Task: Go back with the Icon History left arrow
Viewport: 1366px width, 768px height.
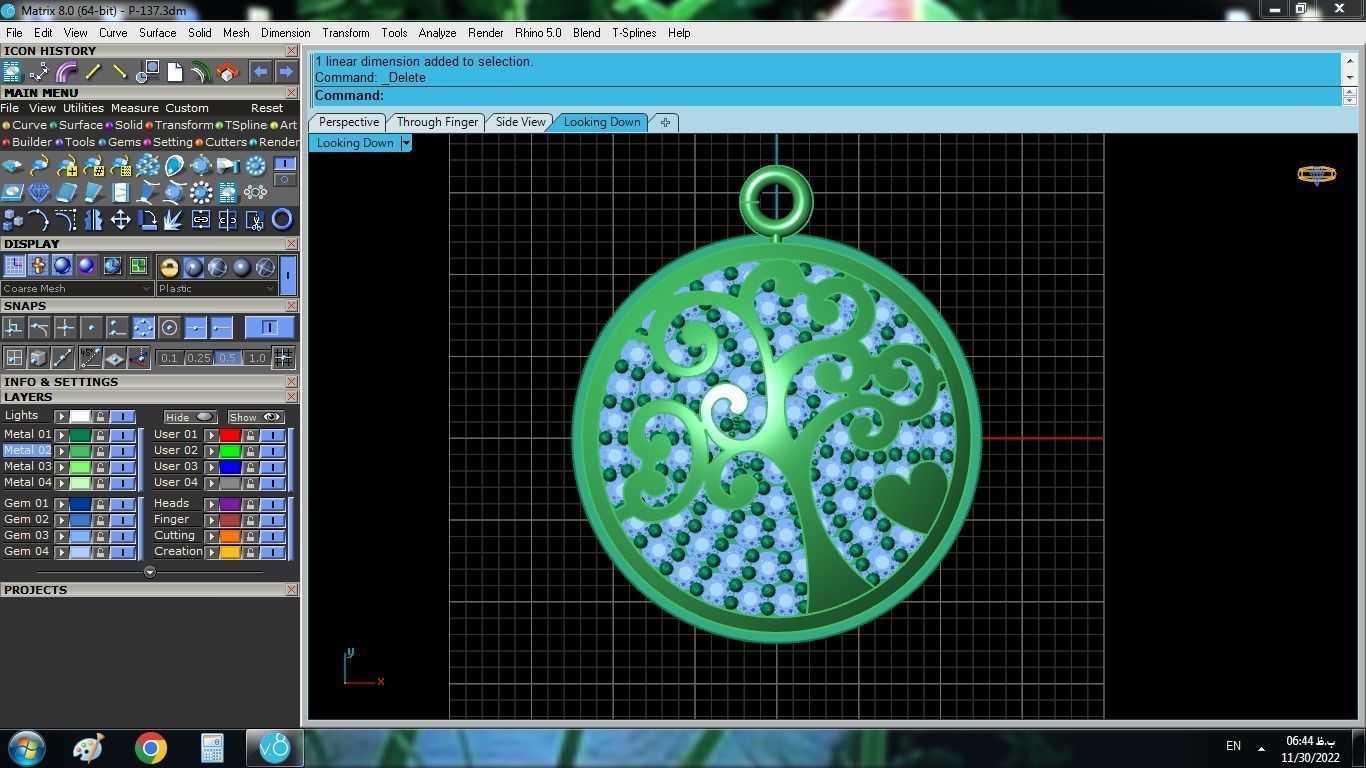Action: coord(260,72)
